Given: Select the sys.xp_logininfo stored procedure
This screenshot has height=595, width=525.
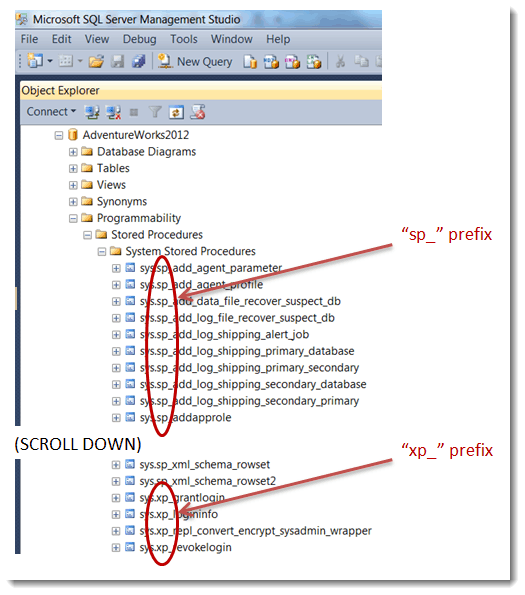Looking at the screenshot, I should click(179, 514).
